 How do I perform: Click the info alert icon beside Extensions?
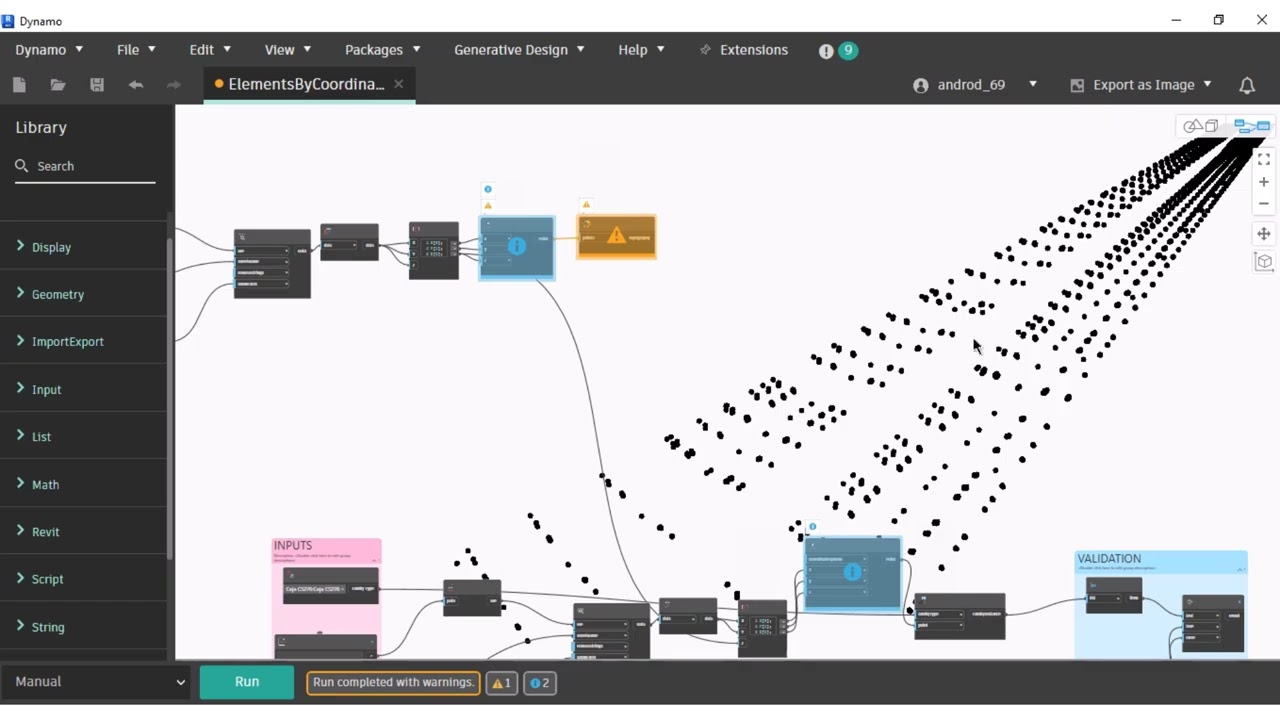click(826, 51)
